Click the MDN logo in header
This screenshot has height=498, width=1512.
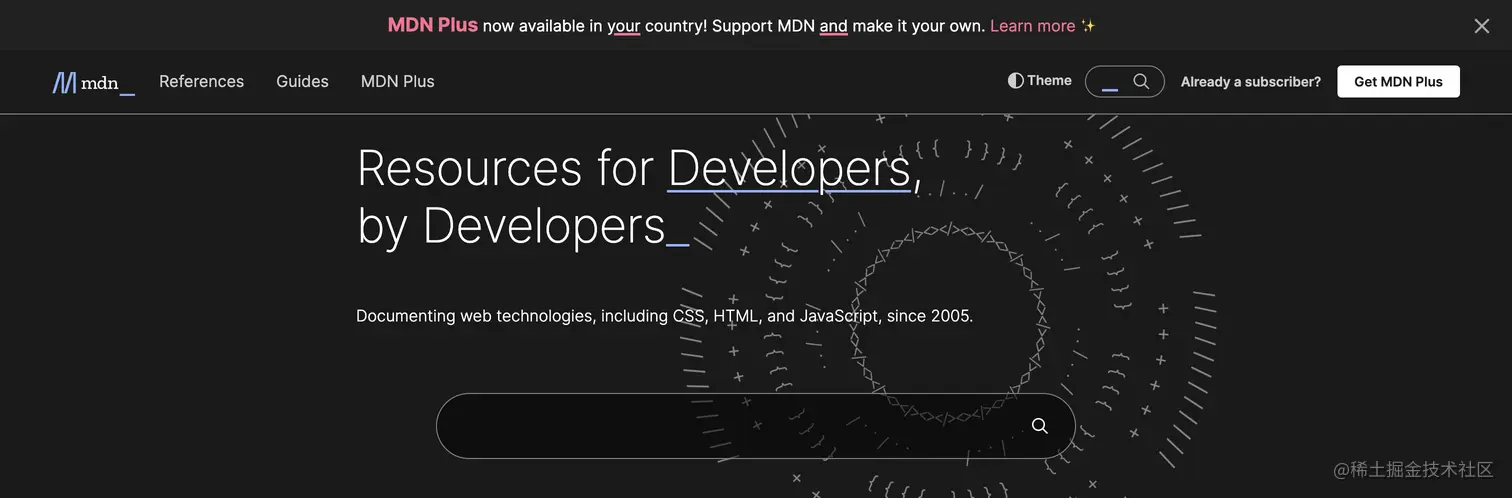[93, 83]
